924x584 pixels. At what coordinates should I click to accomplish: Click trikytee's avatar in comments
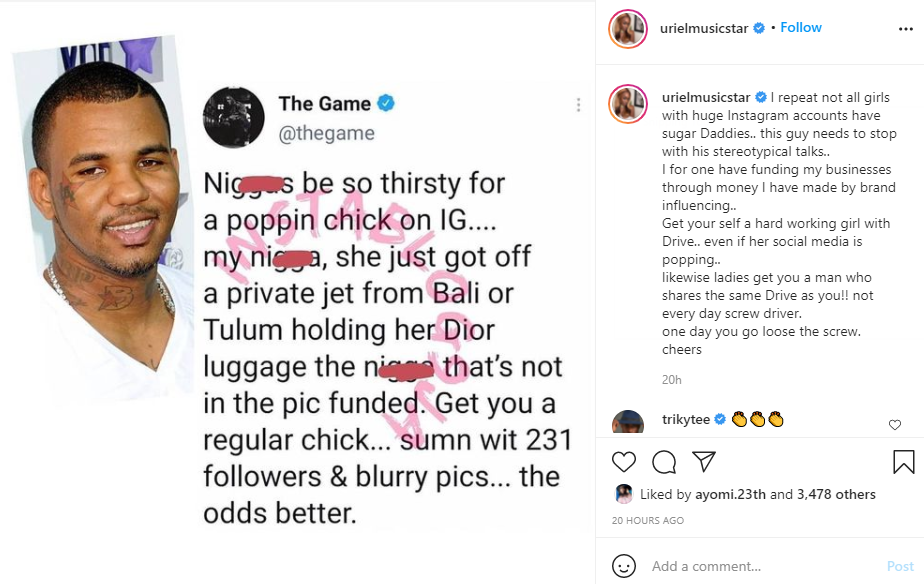click(628, 422)
